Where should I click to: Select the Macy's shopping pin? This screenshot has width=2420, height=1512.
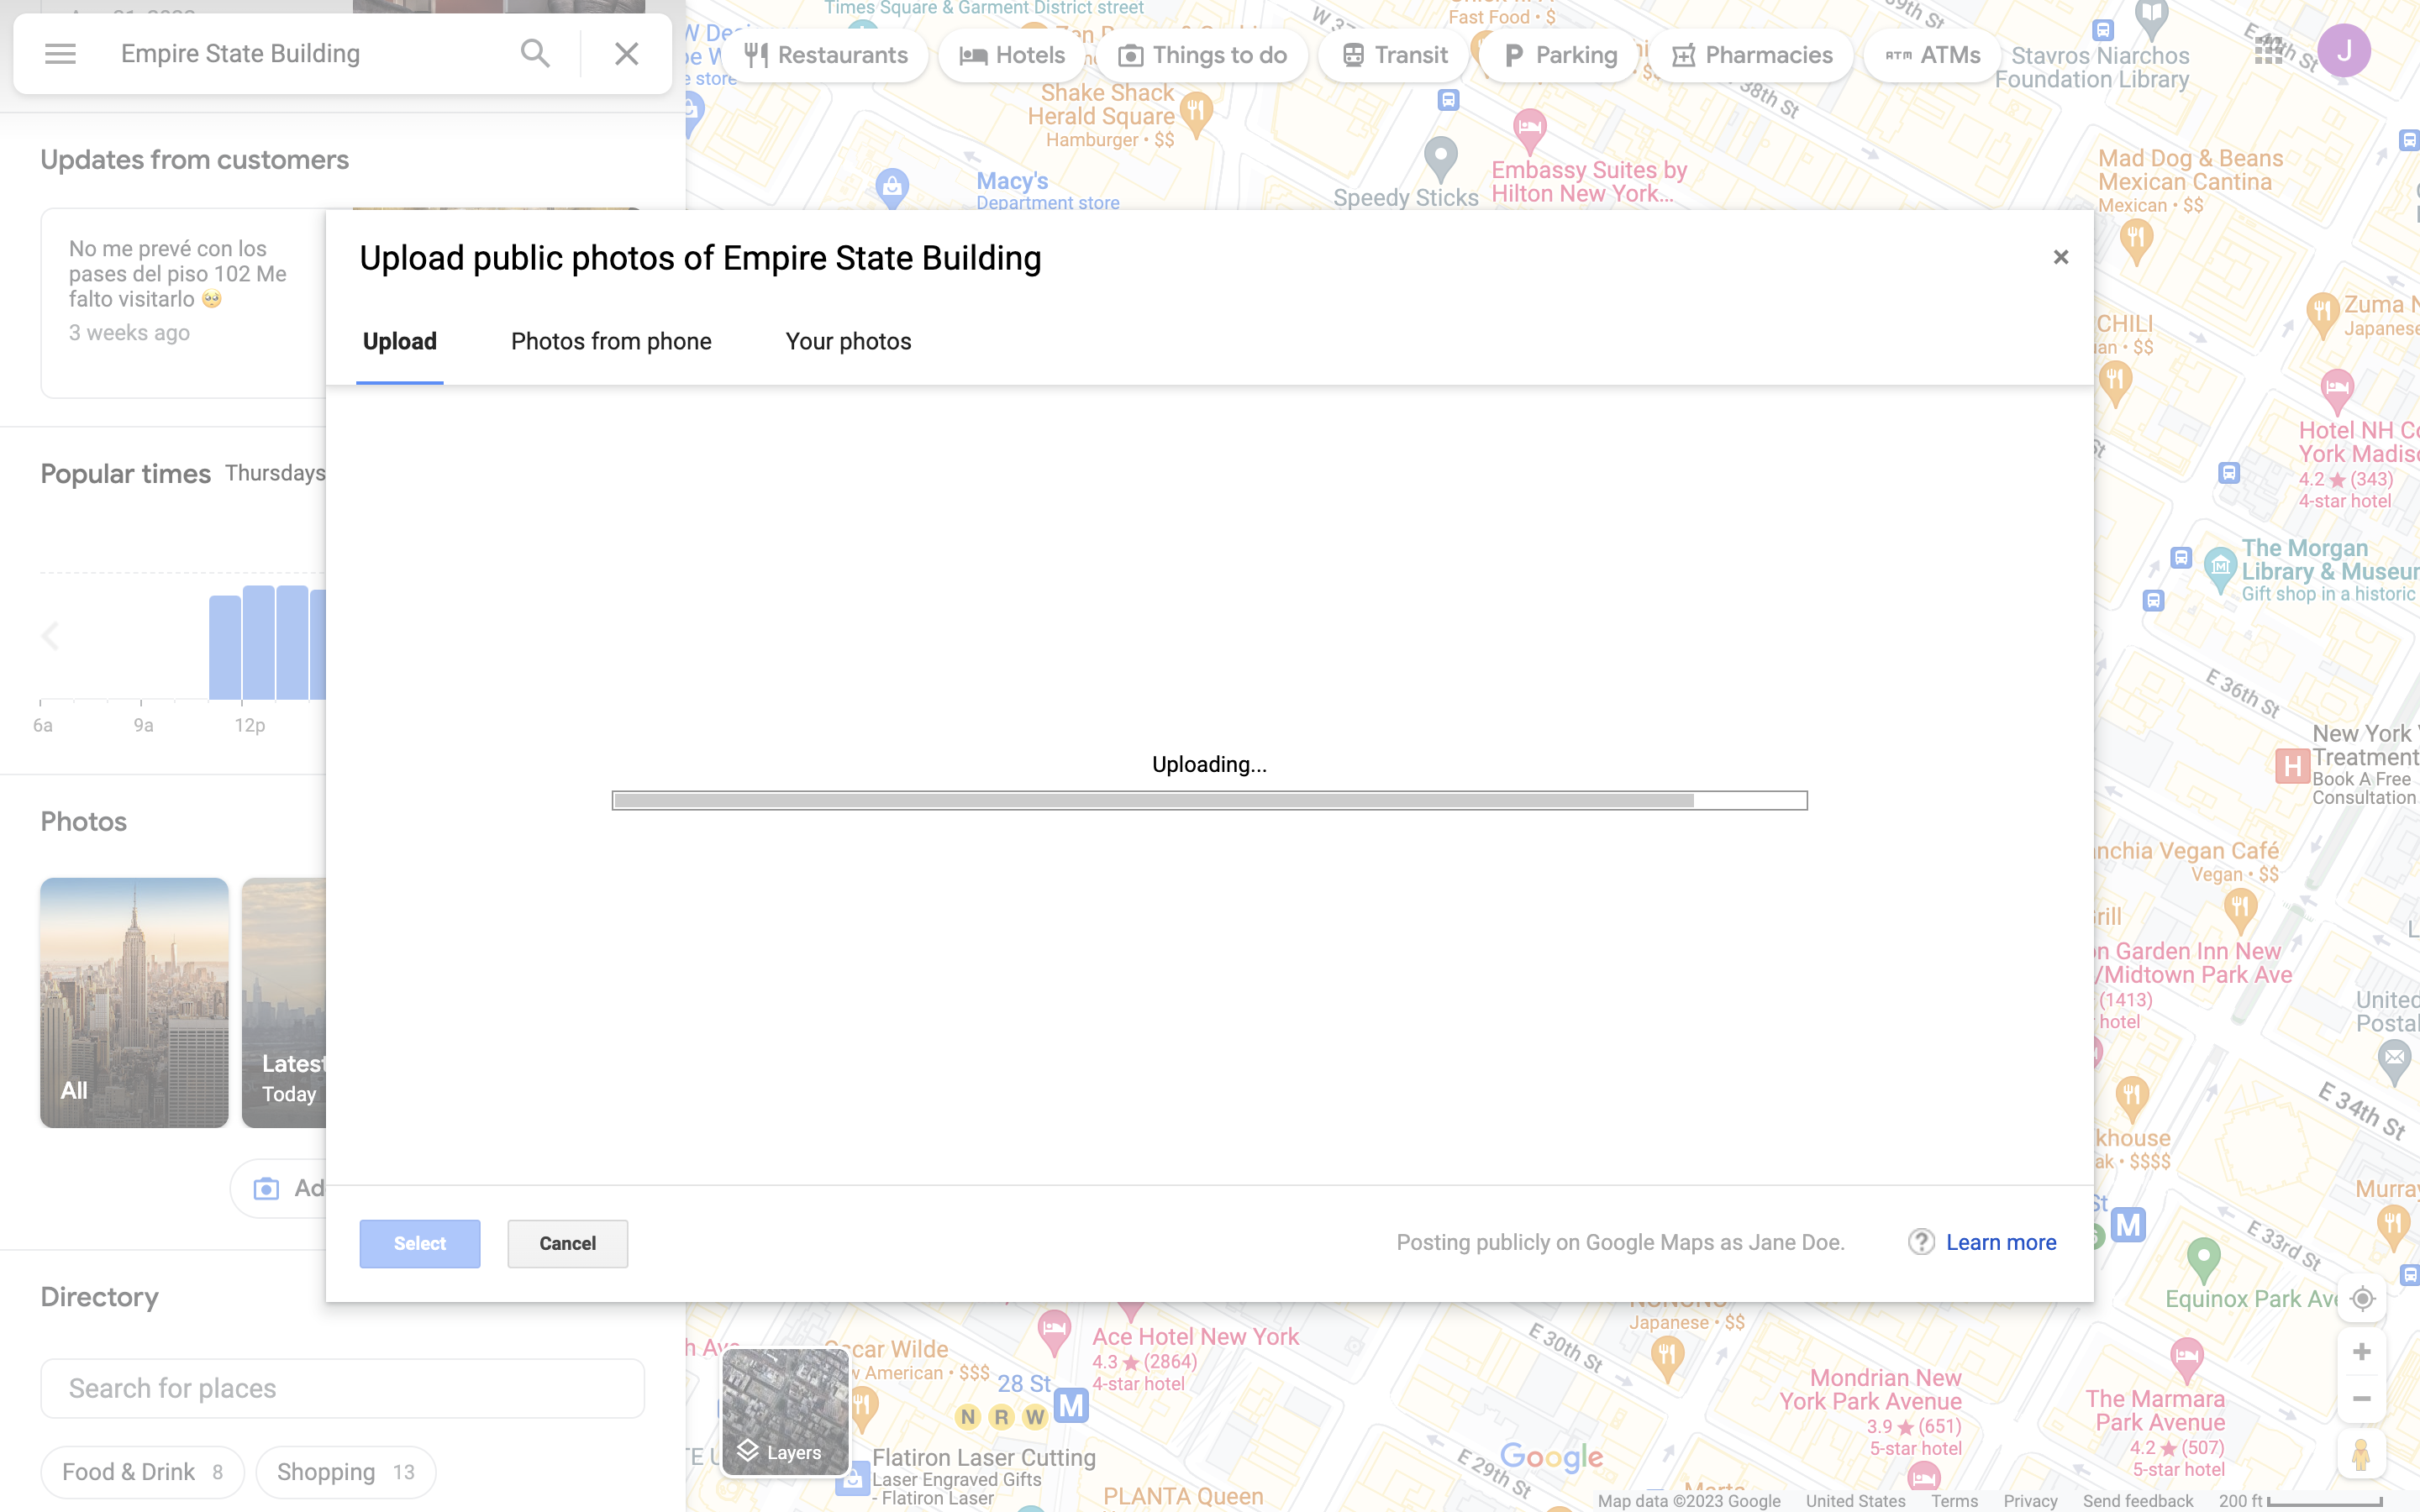pyautogui.click(x=891, y=187)
